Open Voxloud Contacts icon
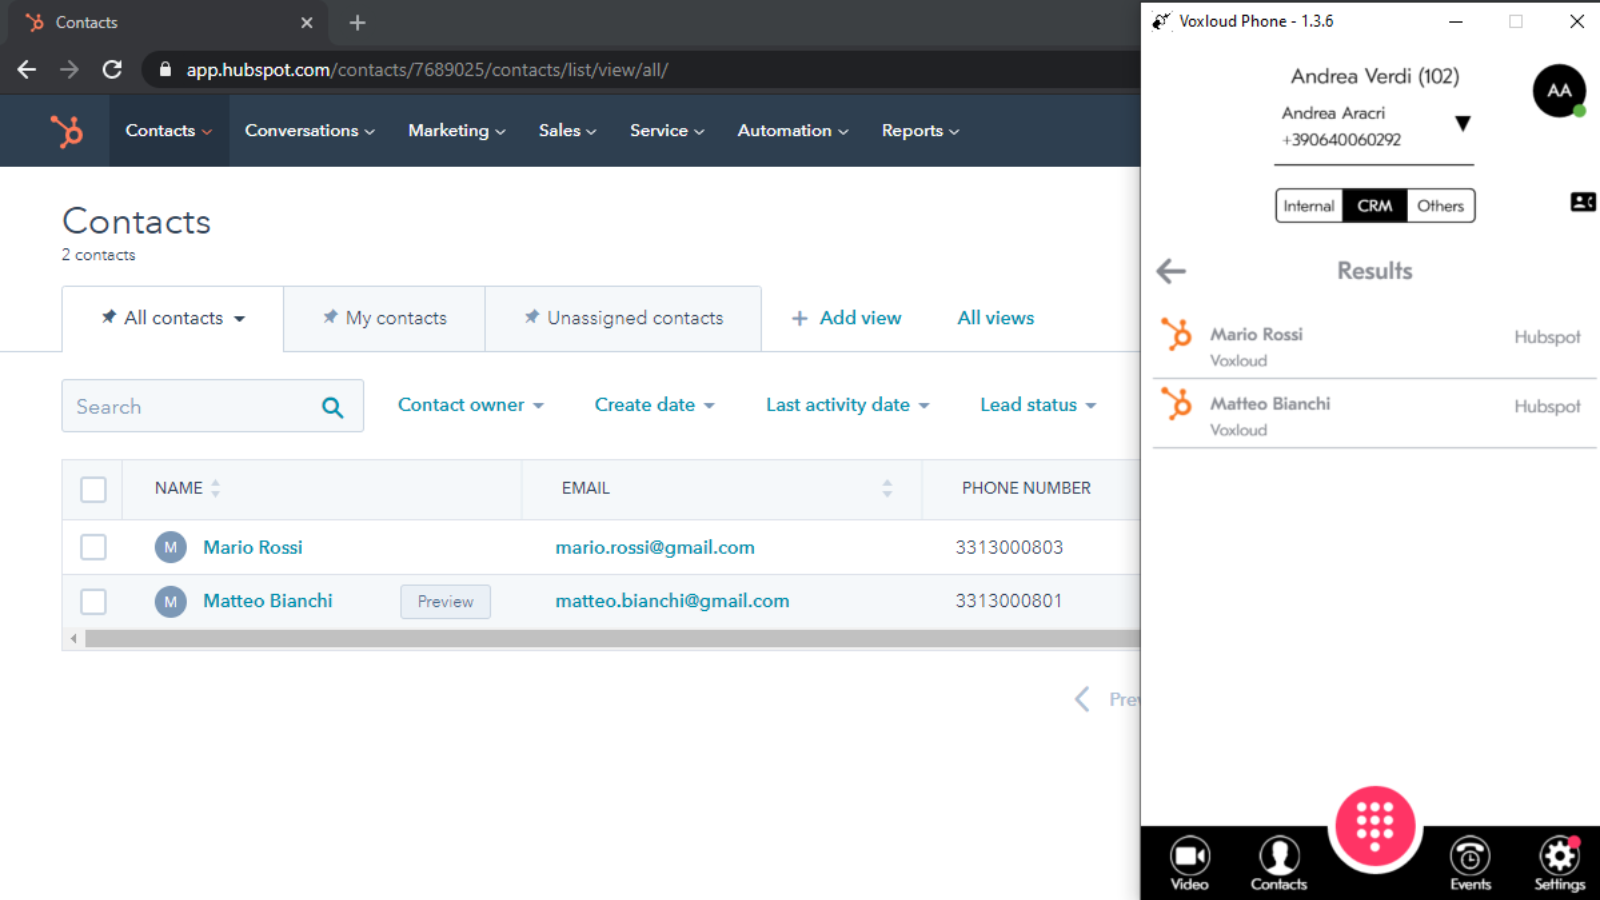The height and width of the screenshot is (900, 1600). tap(1278, 862)
